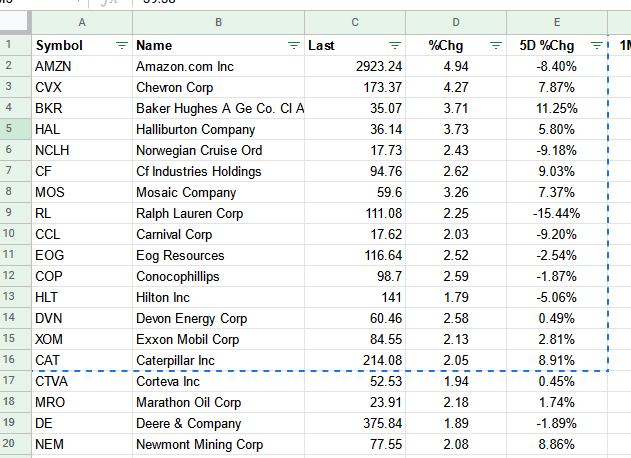631x458 pixels.
Task: Select column C header
Action: point(355,23)
